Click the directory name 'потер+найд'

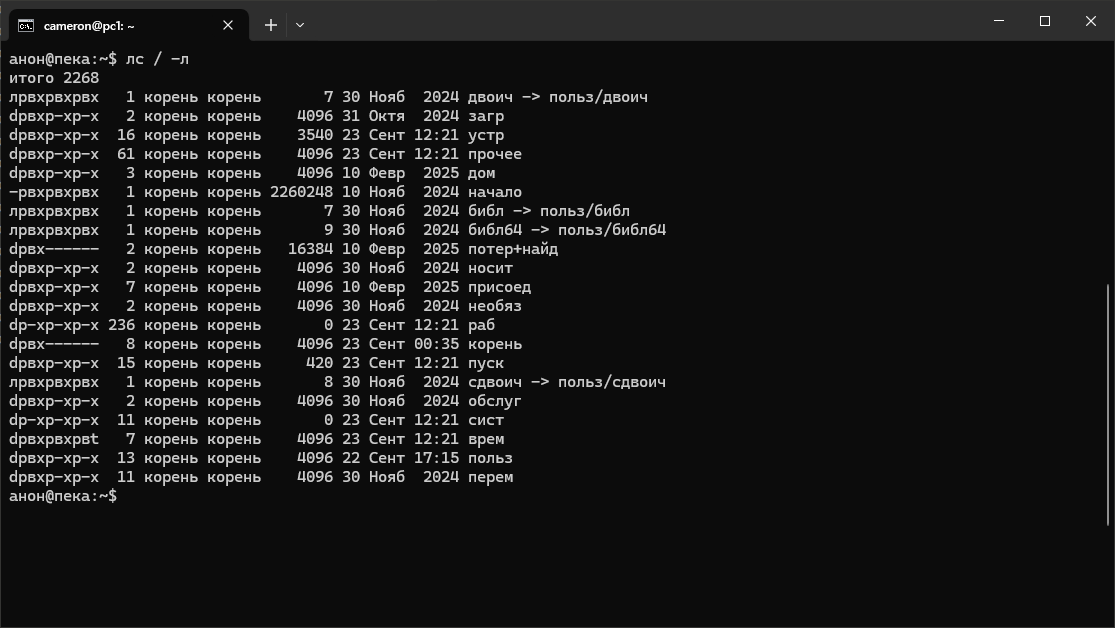[513, 249]
